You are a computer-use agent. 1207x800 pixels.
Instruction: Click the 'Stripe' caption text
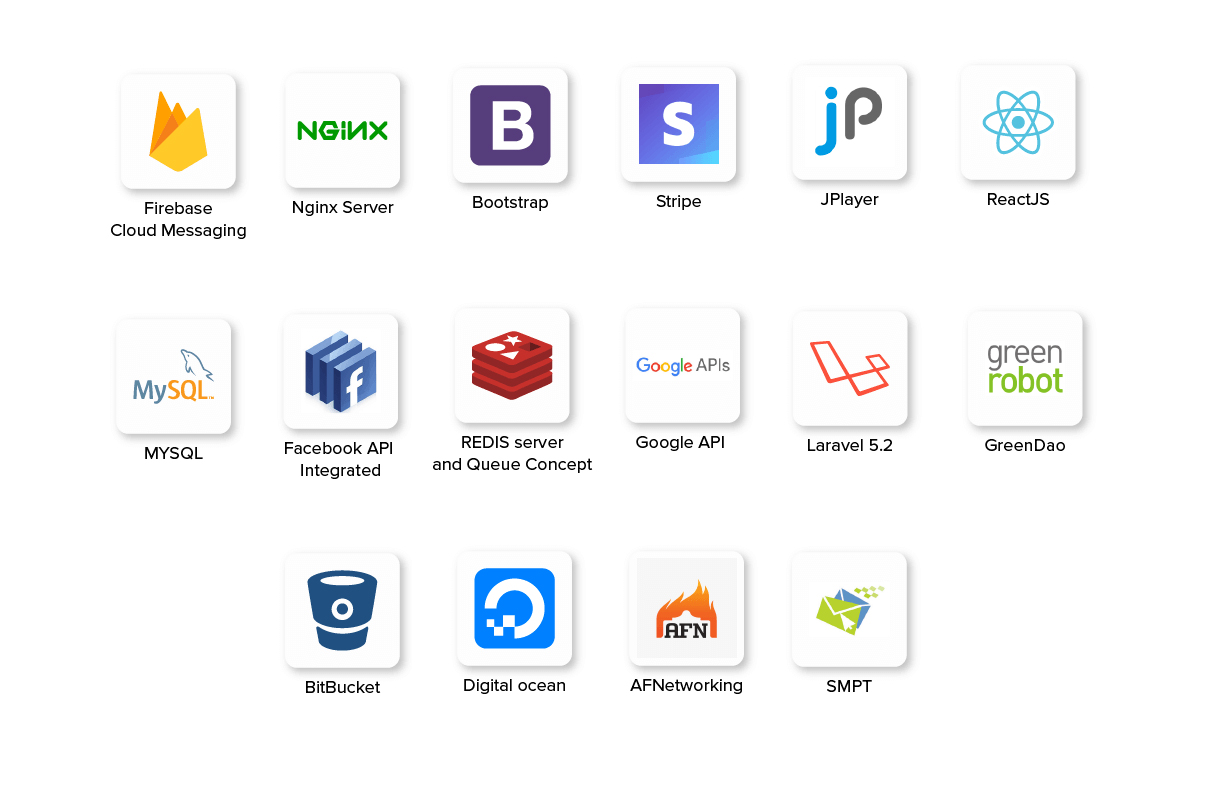(x=679, y=202)
